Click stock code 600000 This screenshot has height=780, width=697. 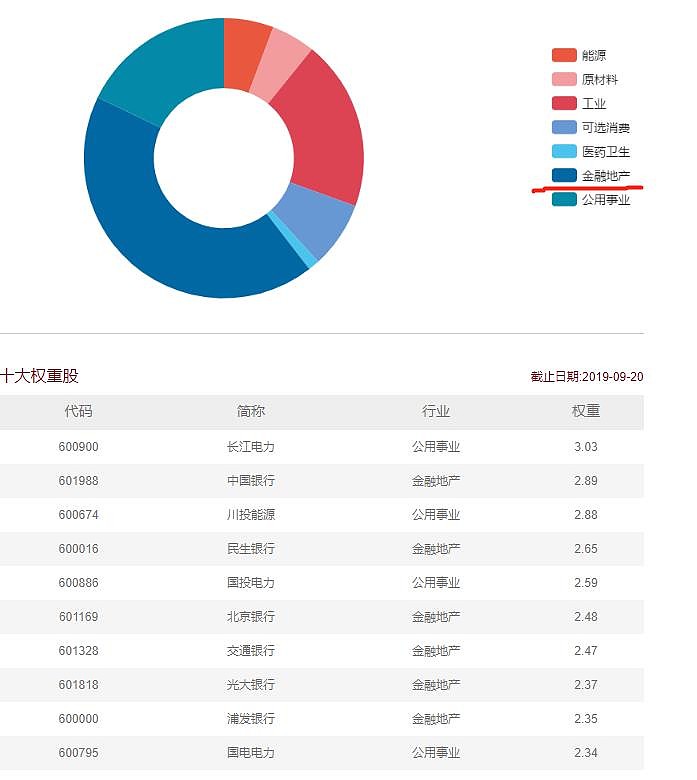coord(78,719)
